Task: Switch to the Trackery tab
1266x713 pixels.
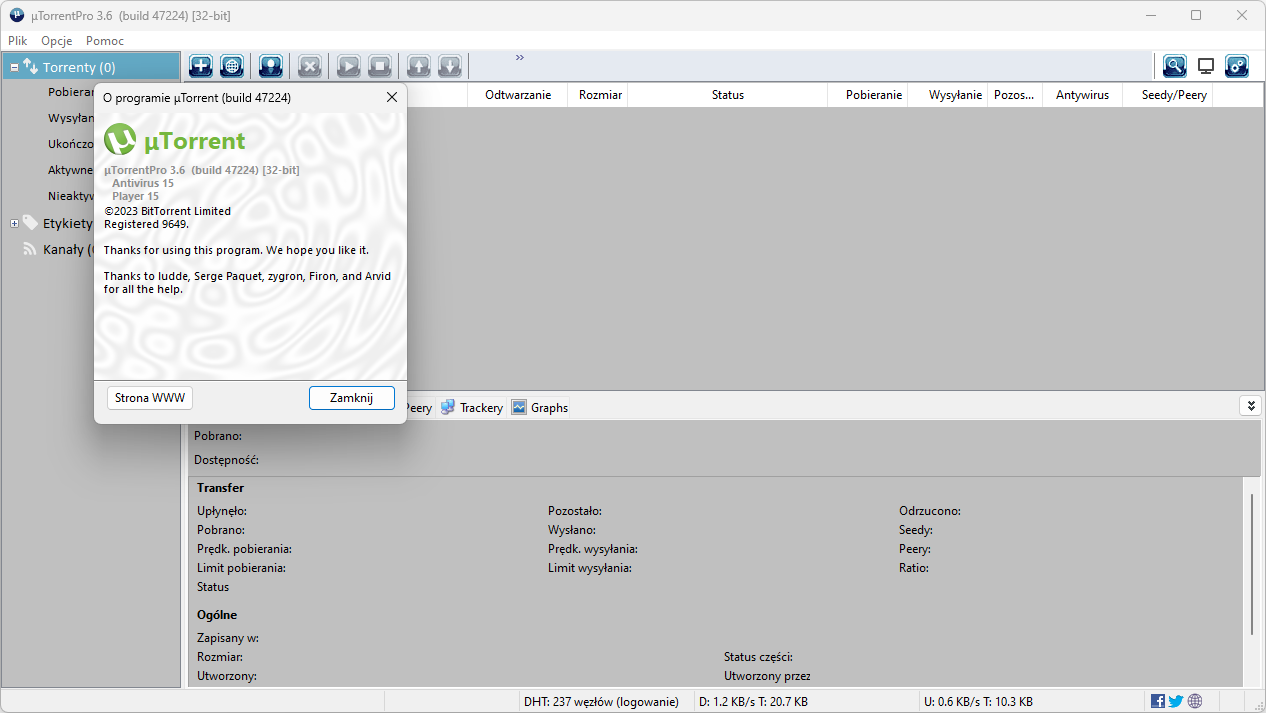Action: 472,408
